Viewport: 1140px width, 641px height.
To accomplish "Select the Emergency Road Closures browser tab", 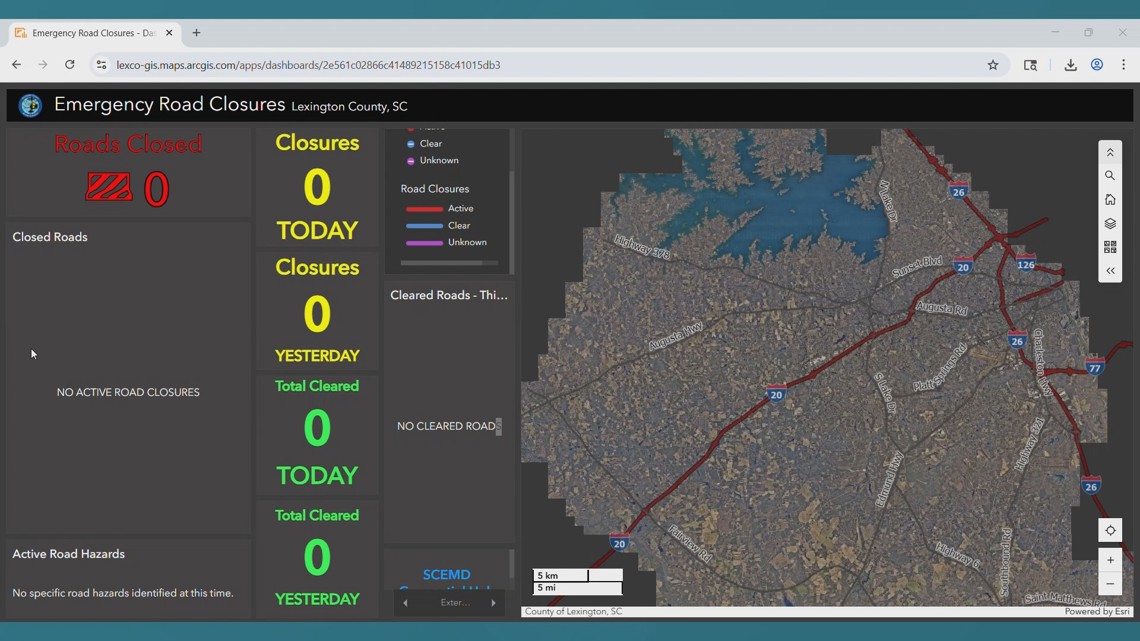I will point(92,33).
